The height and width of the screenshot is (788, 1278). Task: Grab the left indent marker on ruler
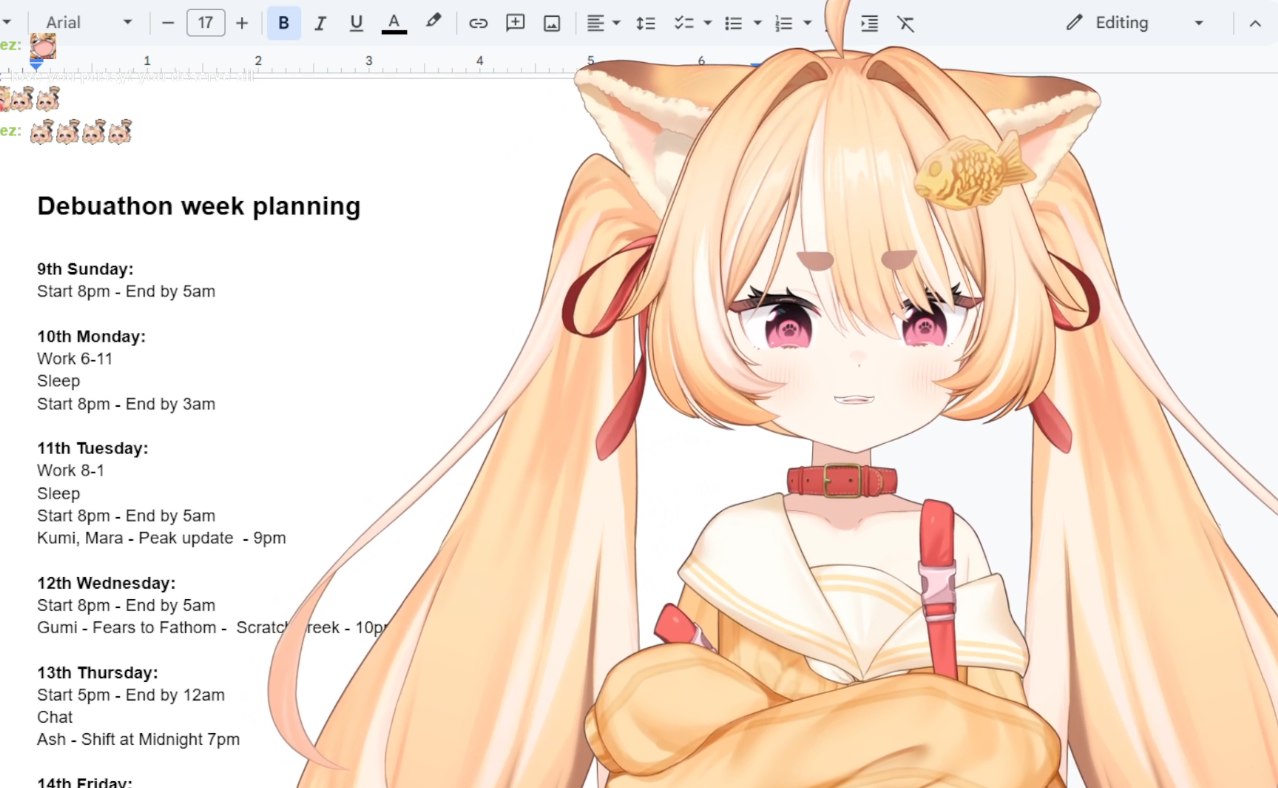pyautogui.click(x=36, y=64)
